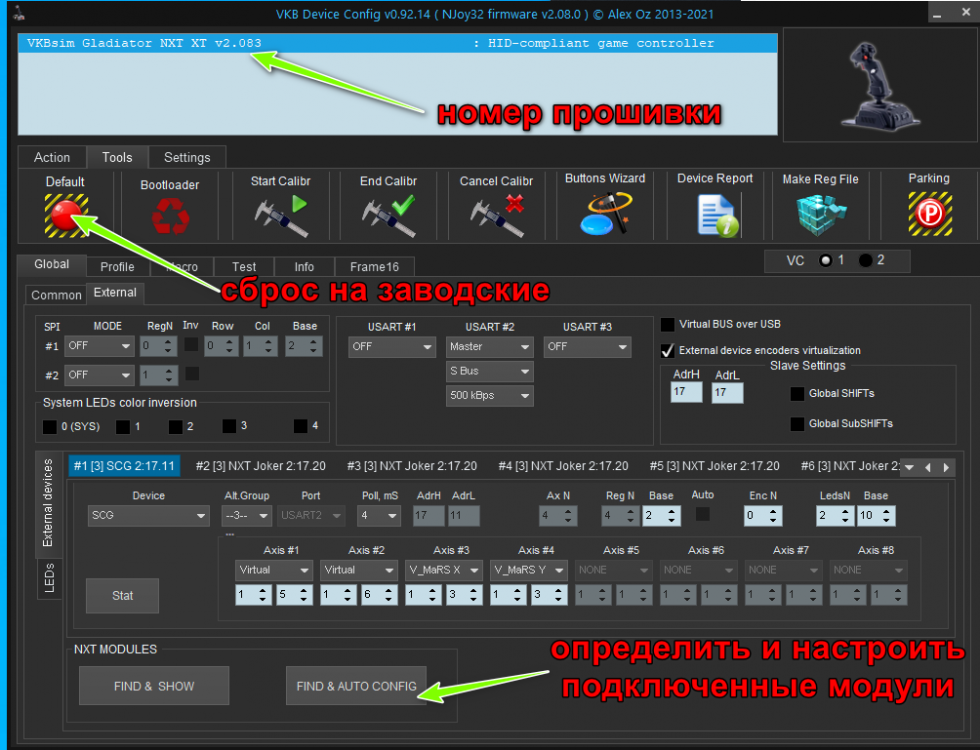980x750 pixels.
Task: Open the Poll, mS dropdown
Action: [x=380, y=516]
